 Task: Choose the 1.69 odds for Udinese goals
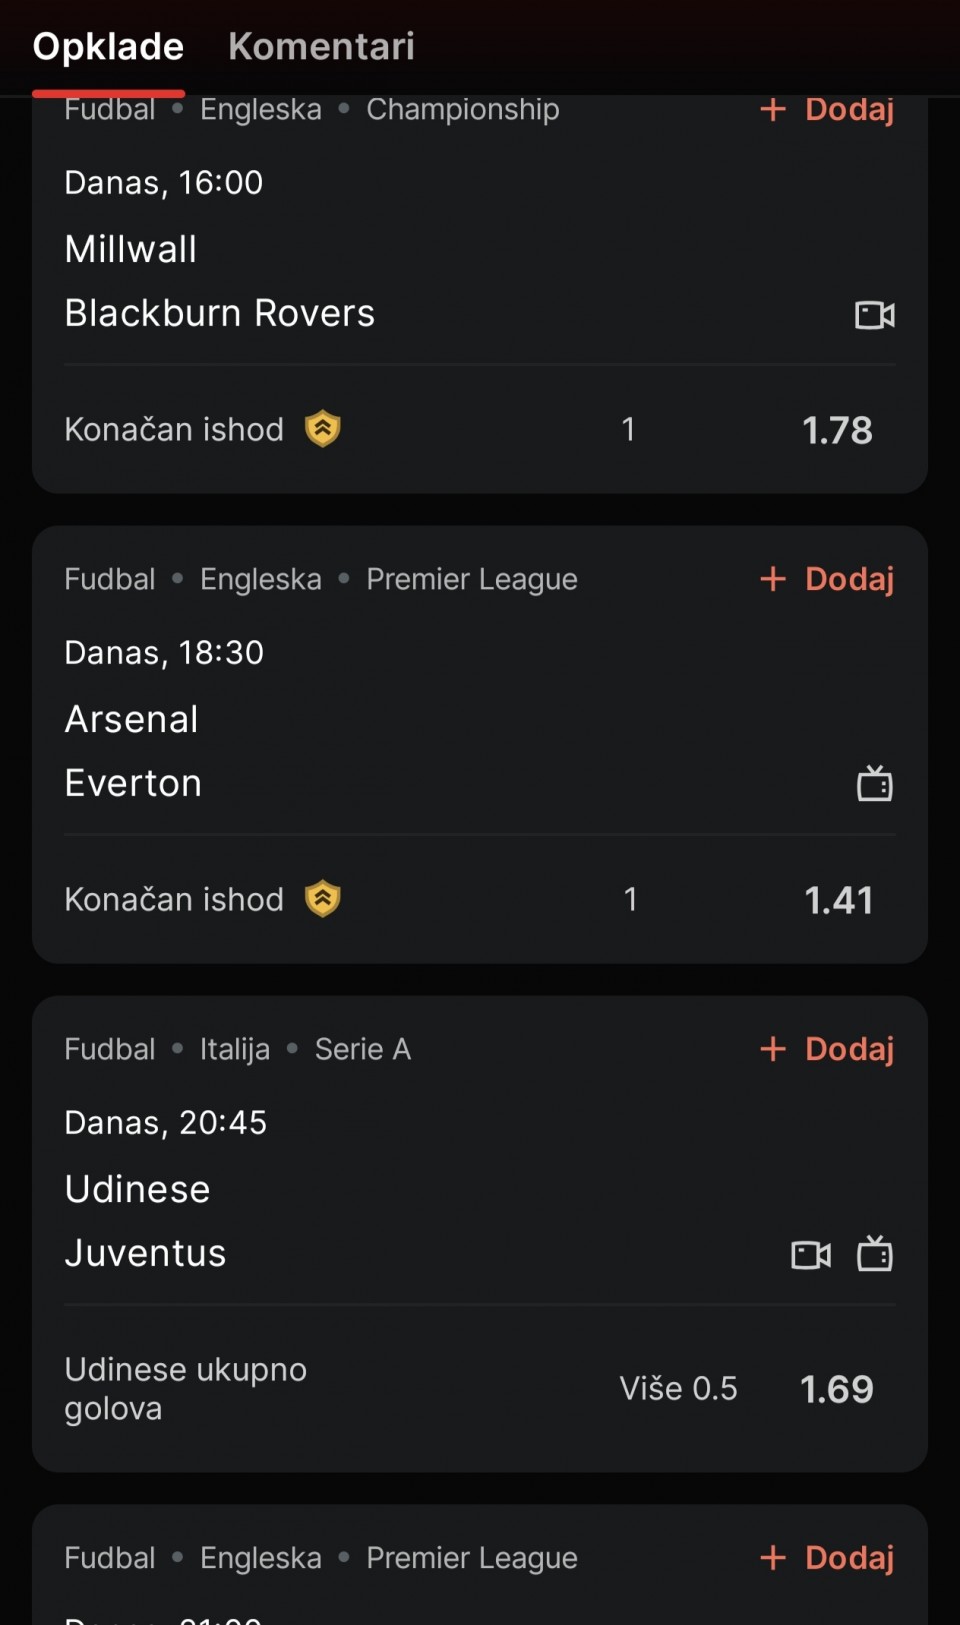point(837,1389)
